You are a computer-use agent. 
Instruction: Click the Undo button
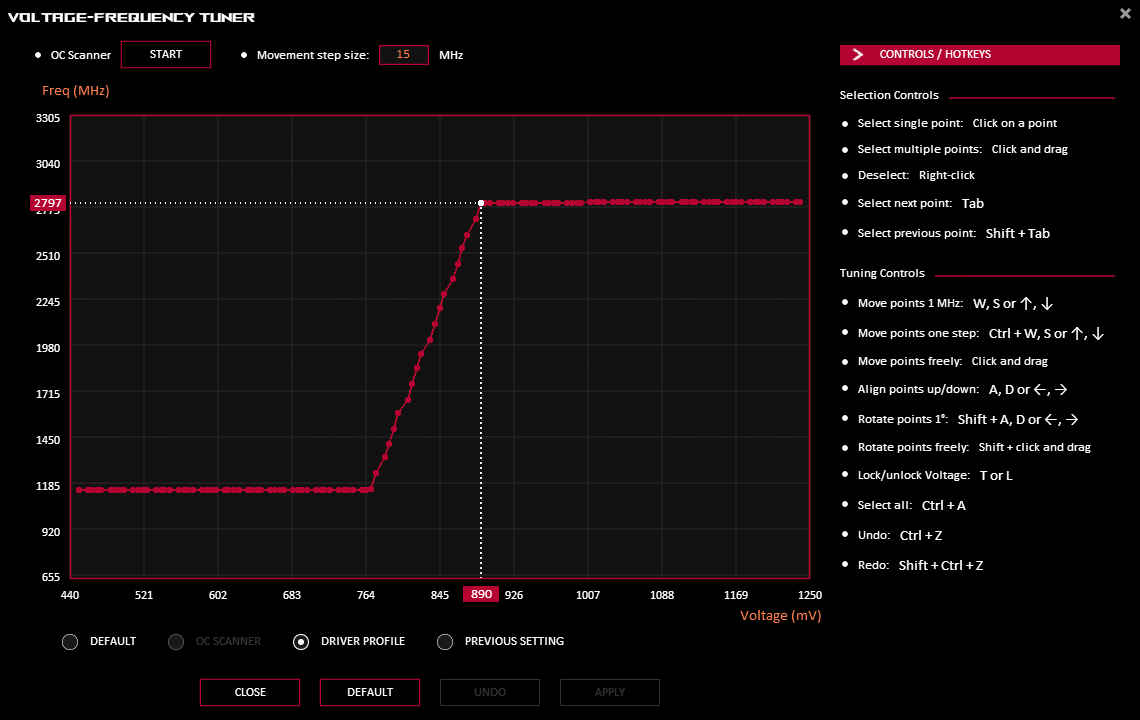[489, 692]
